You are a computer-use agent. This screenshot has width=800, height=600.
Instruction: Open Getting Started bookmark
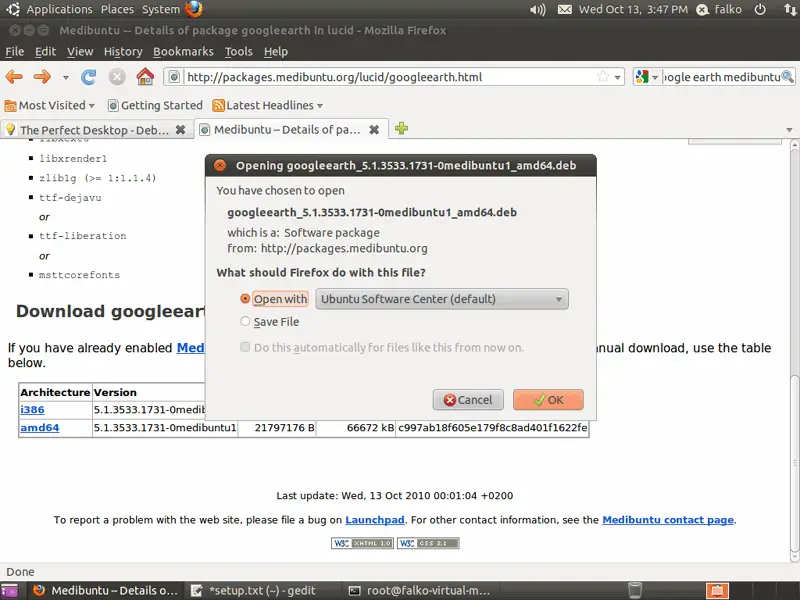click(x=156, y=105)
